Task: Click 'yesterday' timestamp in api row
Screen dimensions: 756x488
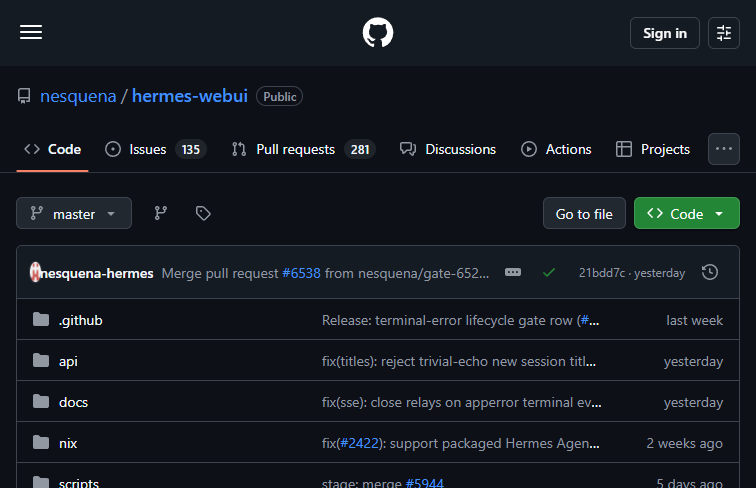Action: (x=693, y=362)
